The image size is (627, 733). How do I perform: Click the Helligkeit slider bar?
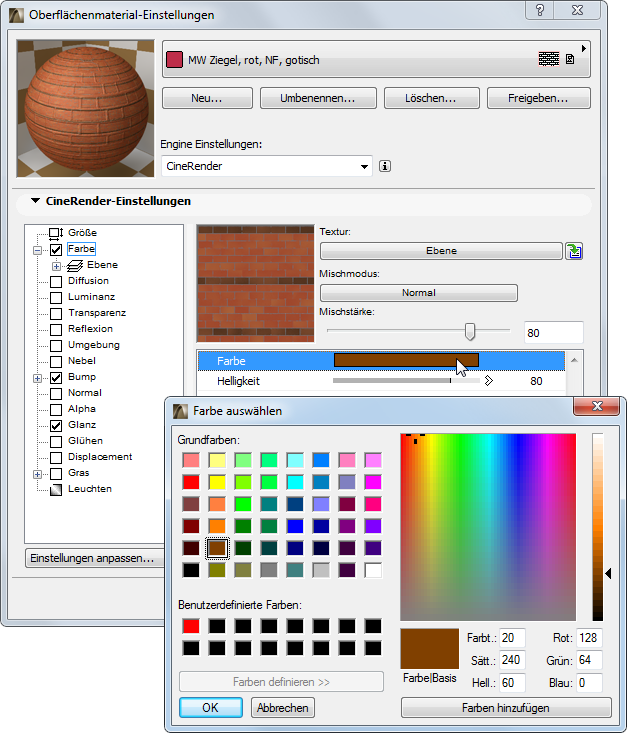pos(406,381)
